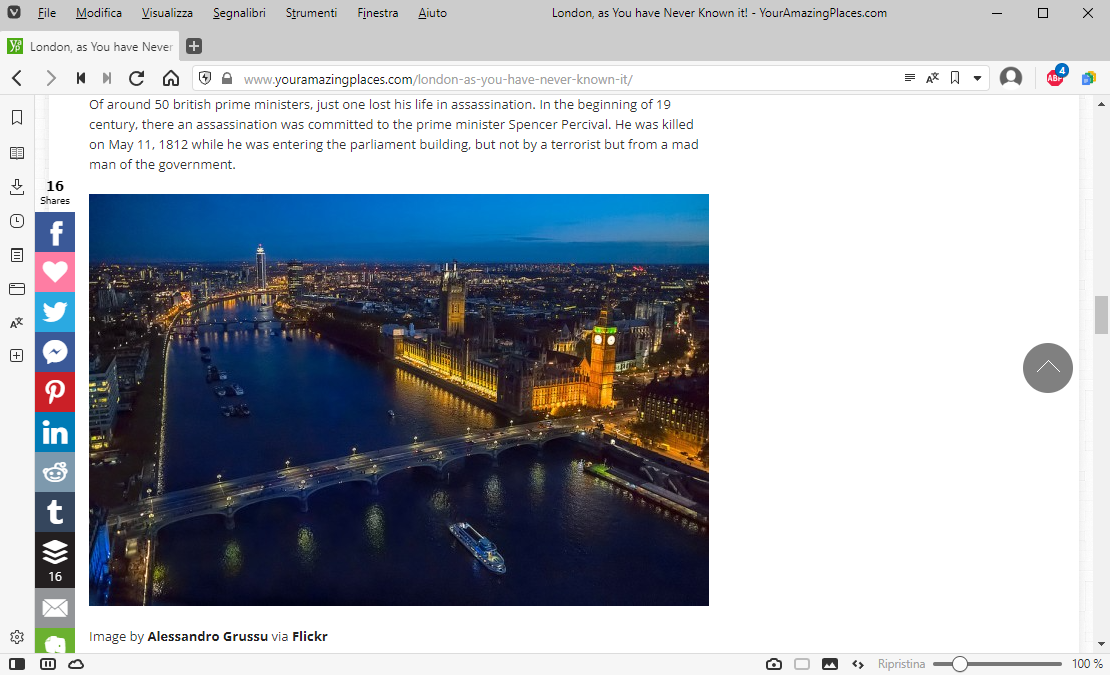Click the page scrollbar down arrow
This screenshot has width=1110, height=675.
click(1101, 645)
